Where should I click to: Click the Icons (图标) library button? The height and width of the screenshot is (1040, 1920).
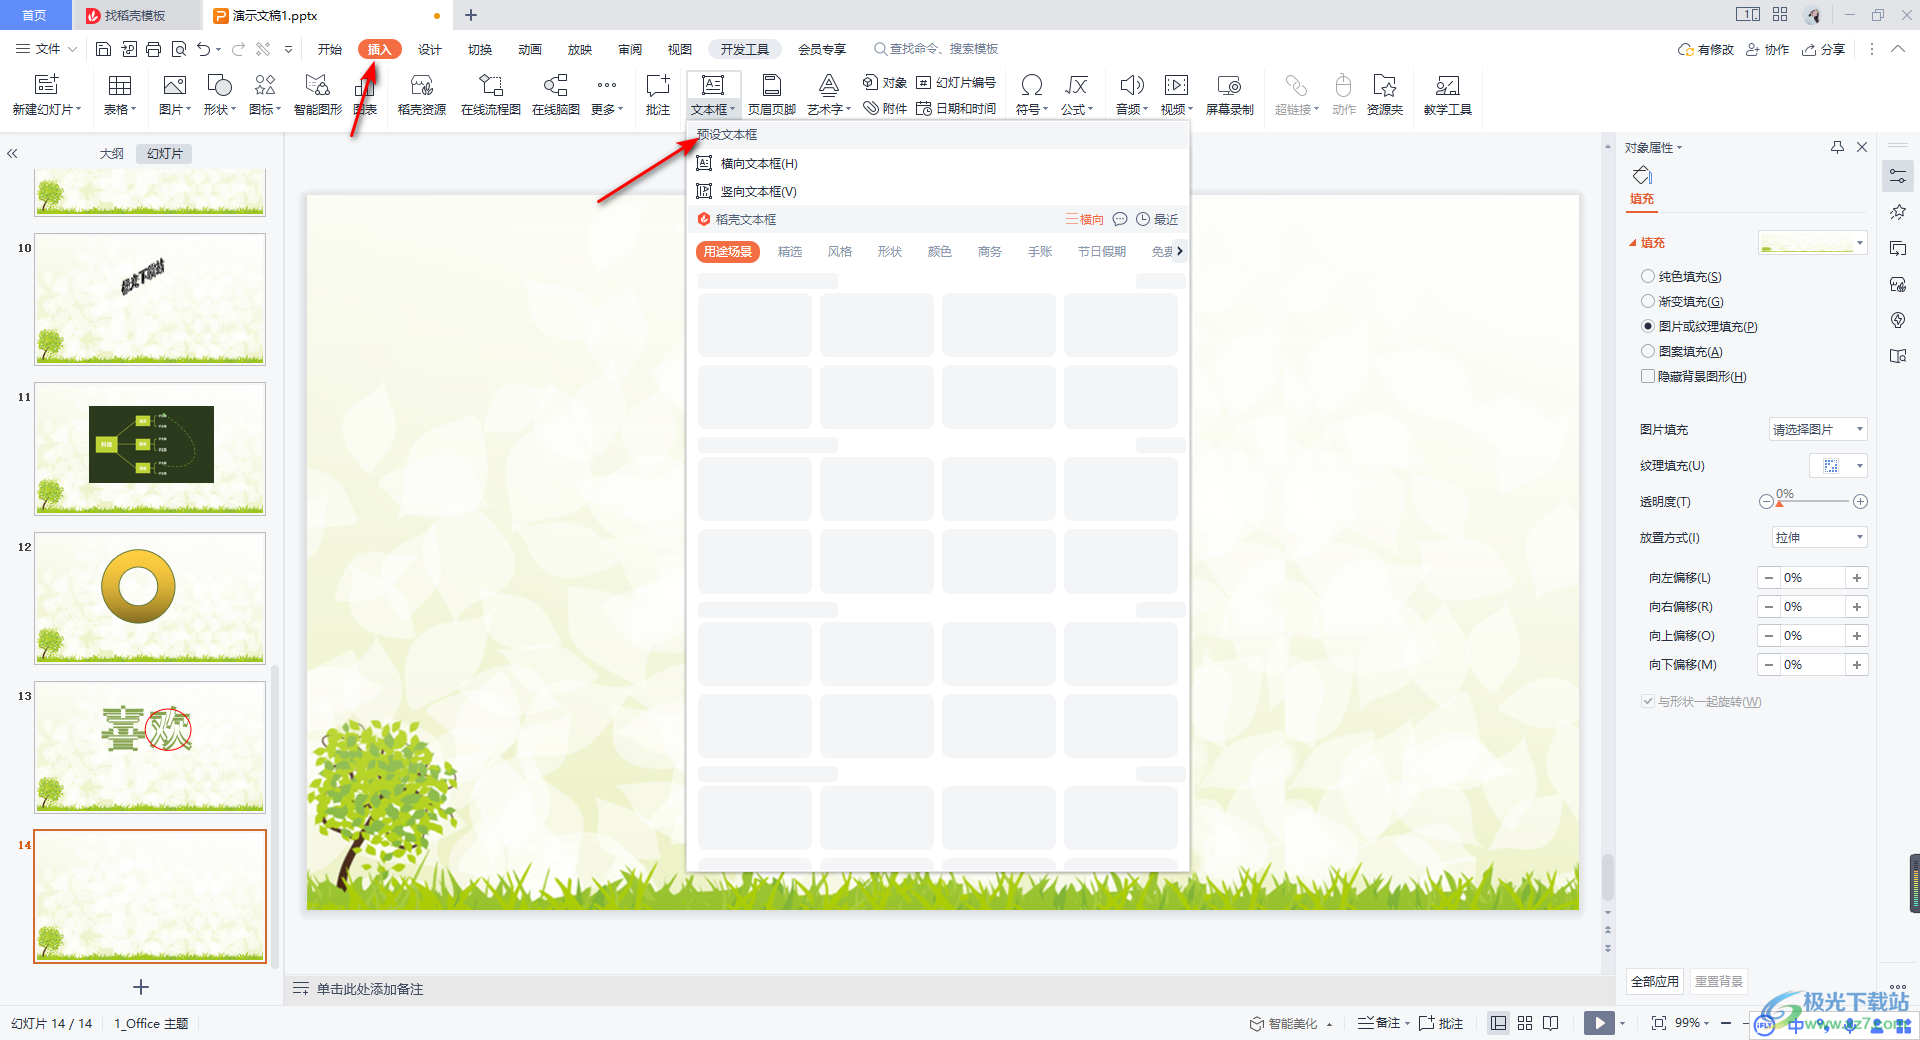(265, 95)
